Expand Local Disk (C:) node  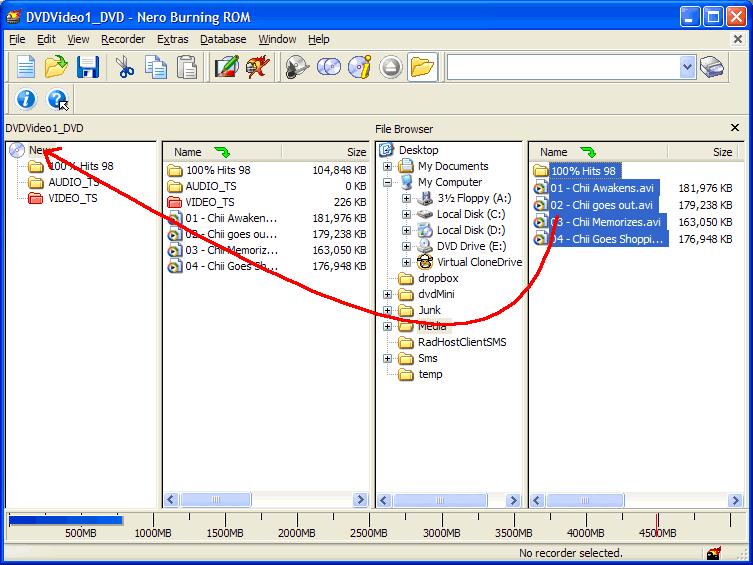click(406, 215)
